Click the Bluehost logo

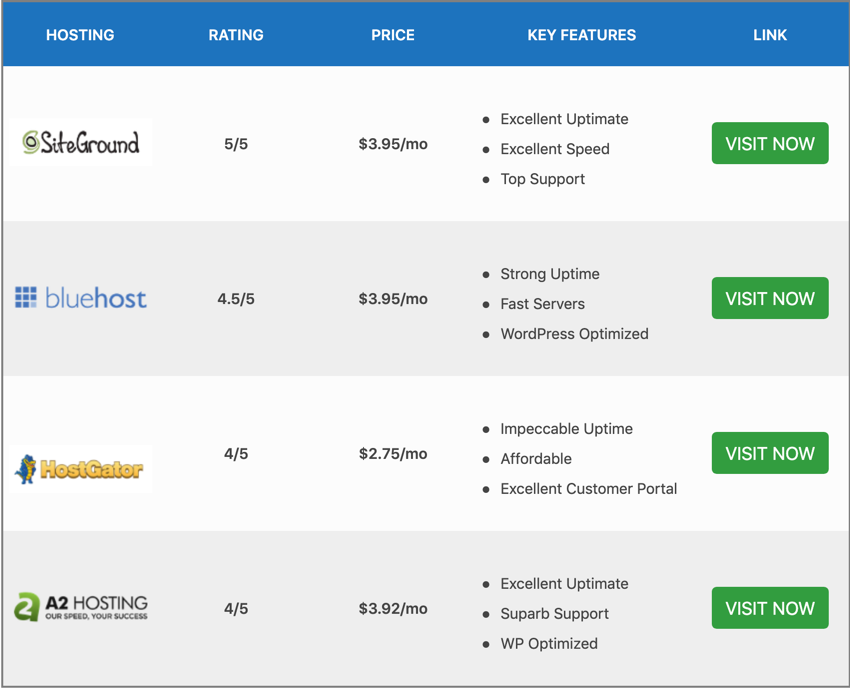(x=81, y=298)
